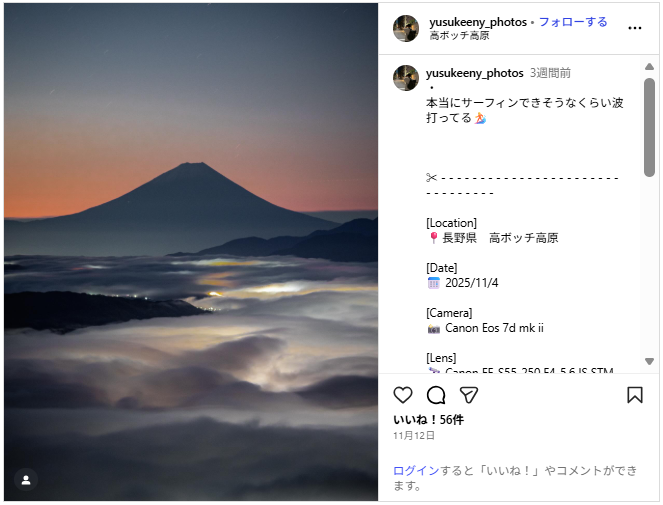The image size is (663, 505).
Task: Click the caption scrollbar down arrow
Action: click(x=649, y=361)
